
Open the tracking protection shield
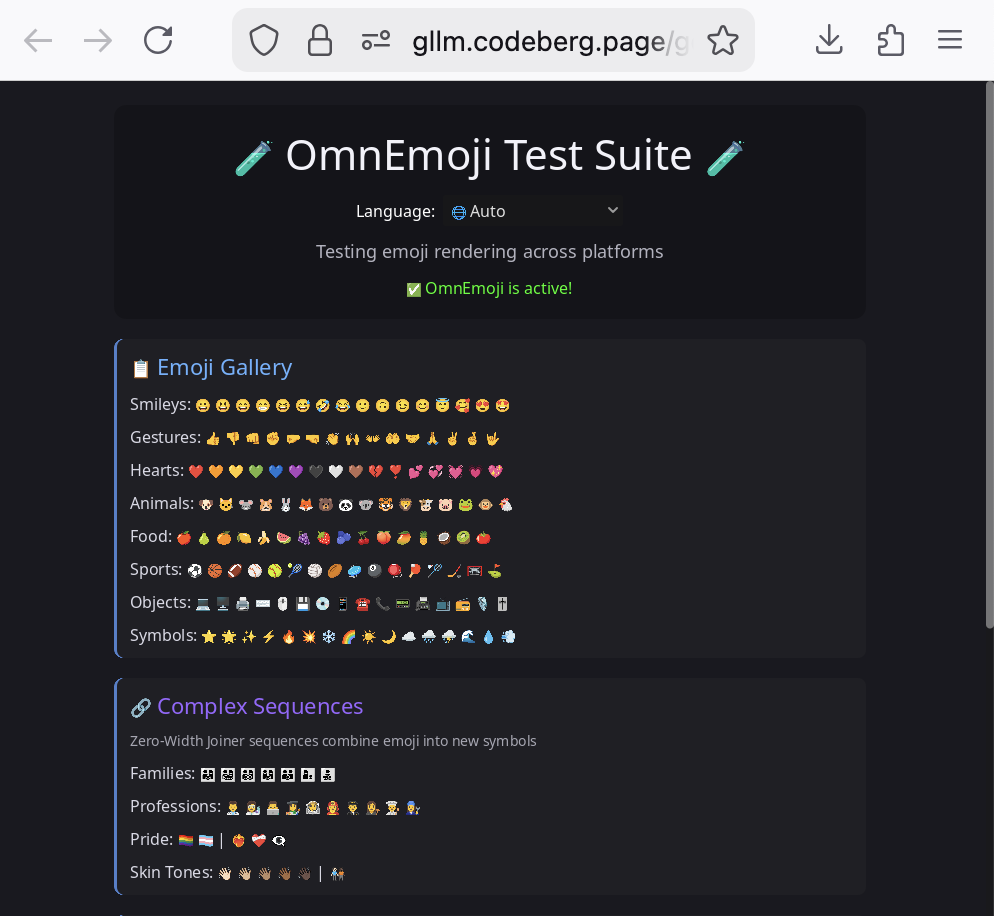(263, 41)
